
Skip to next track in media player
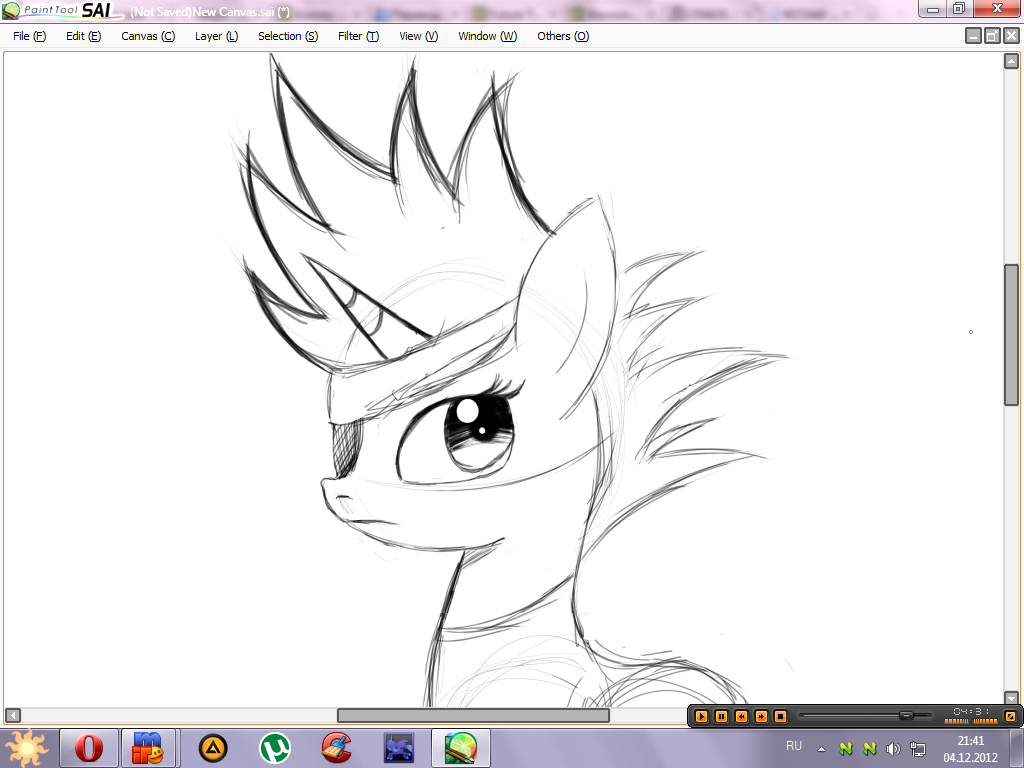[x=761, y=716]
